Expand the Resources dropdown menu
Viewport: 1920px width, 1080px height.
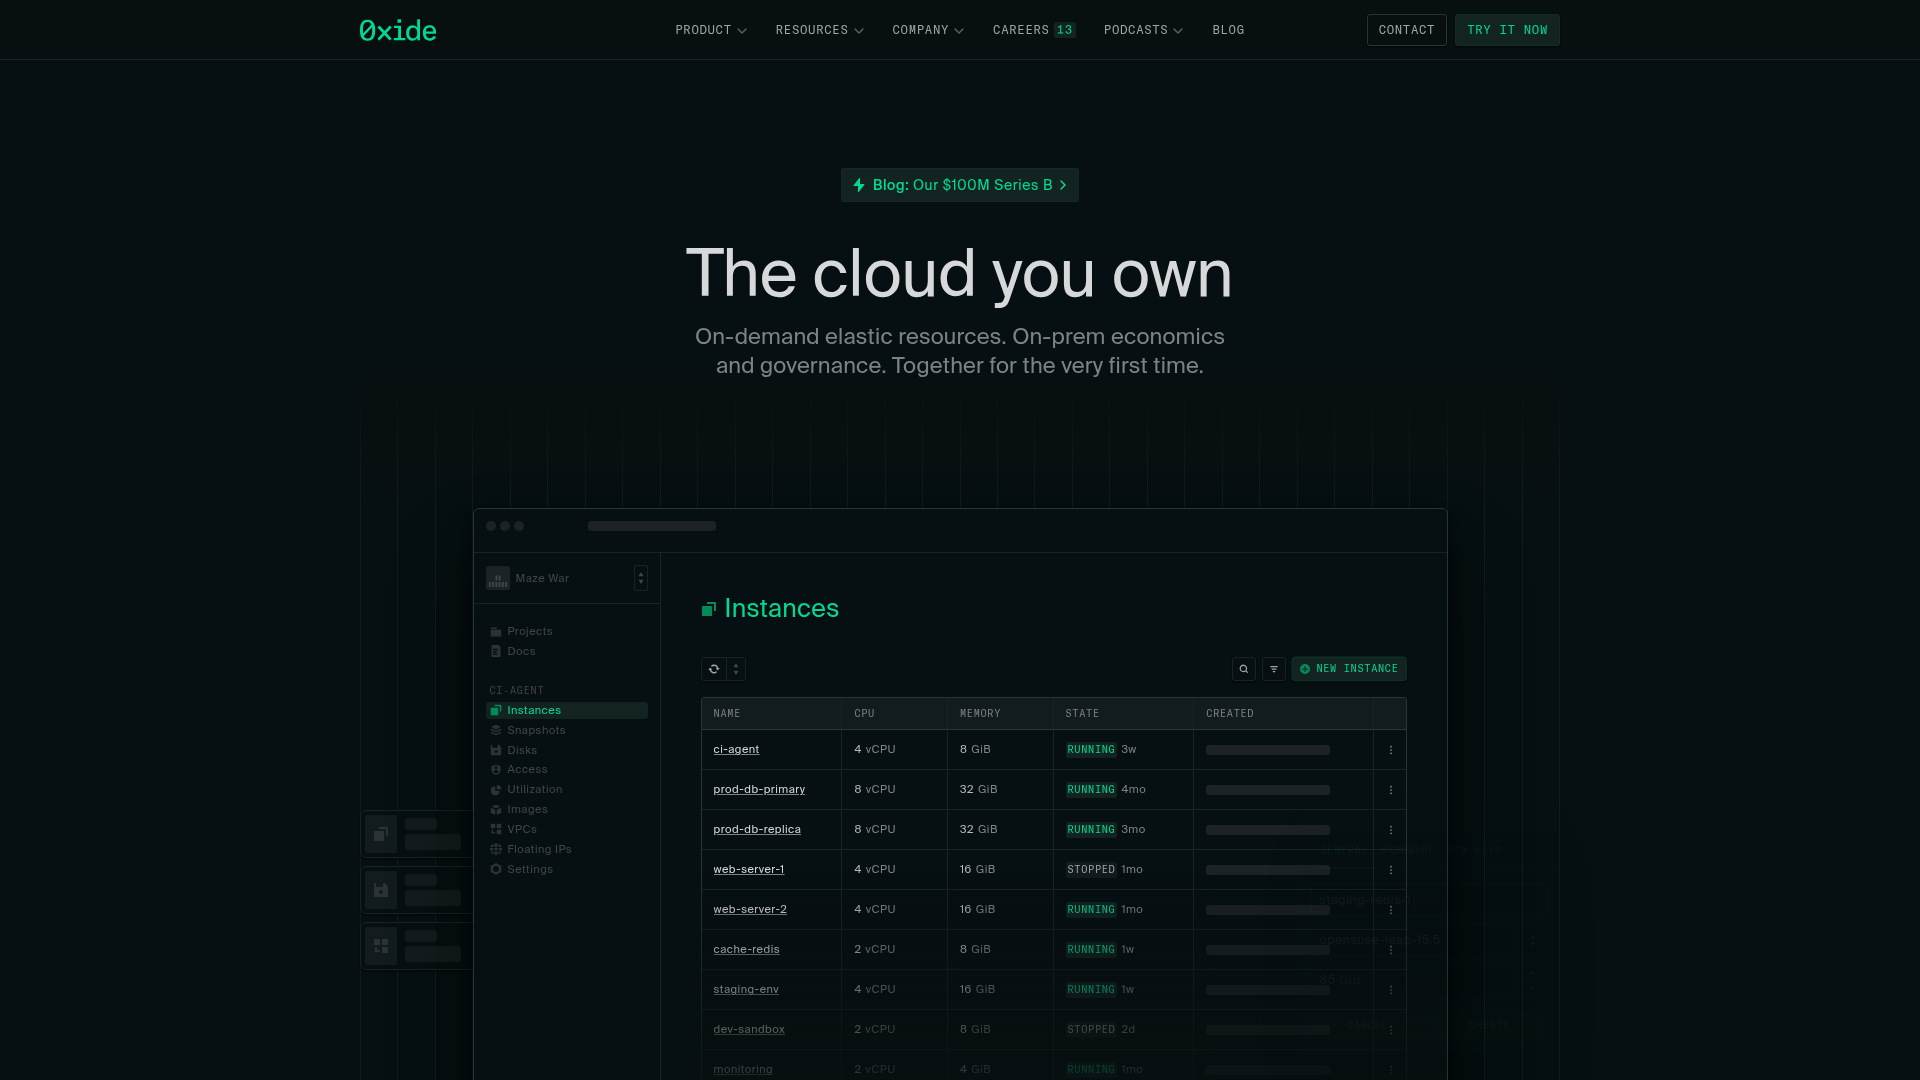[x=819, y=30]
